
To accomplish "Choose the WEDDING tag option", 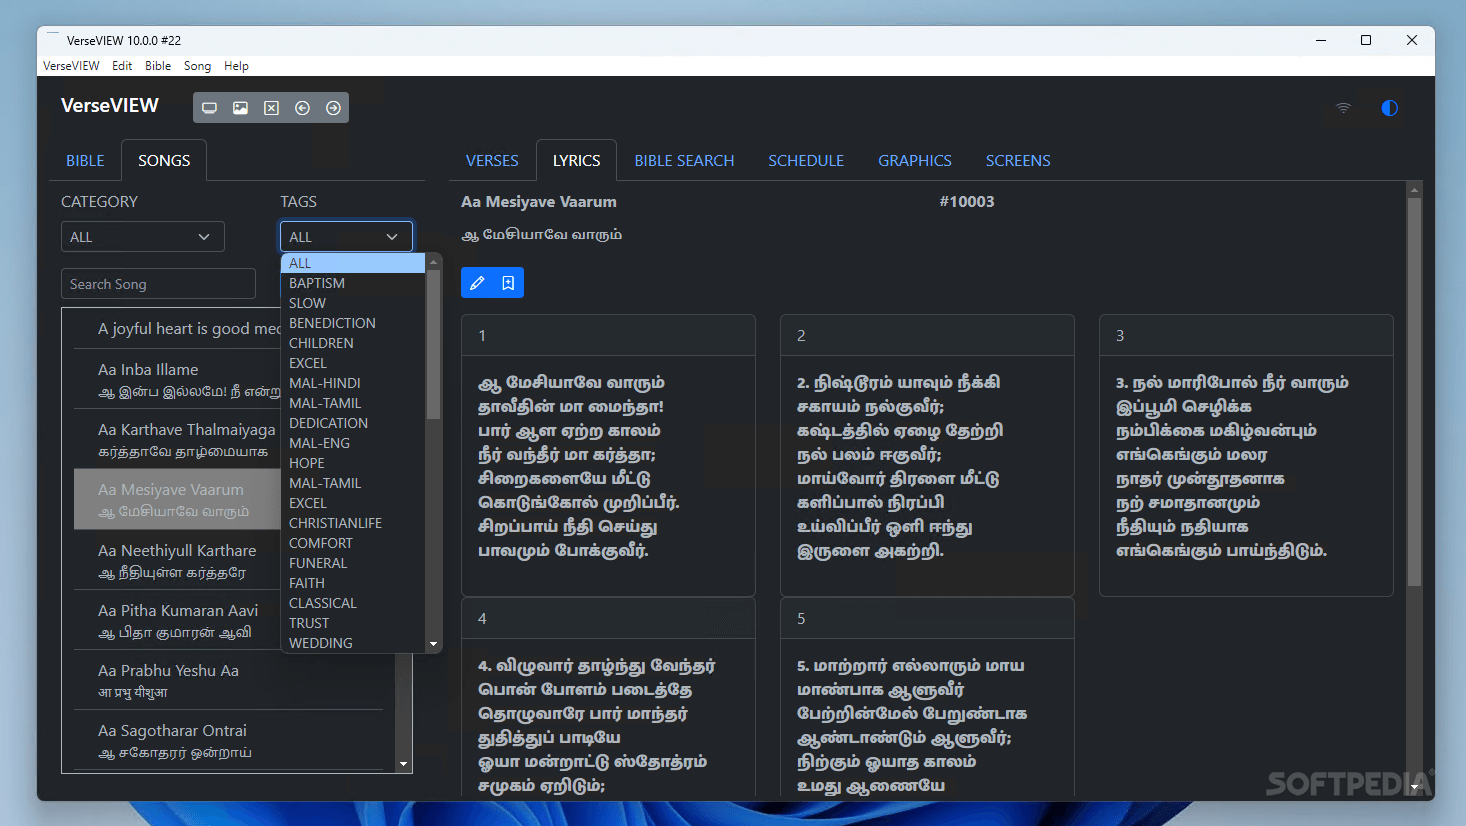I will pyautogui.click(x=353, y=643).
